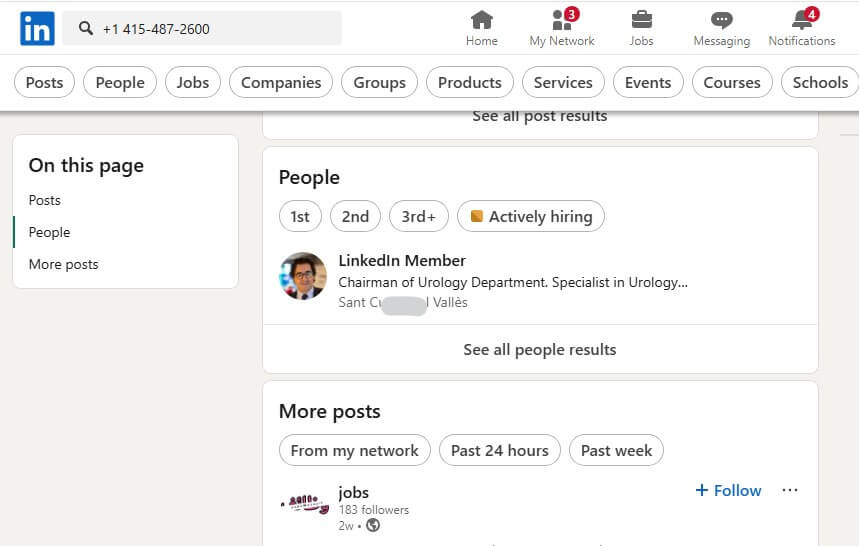
Task: Jump to More posts in sidebar
Action: 64,264
